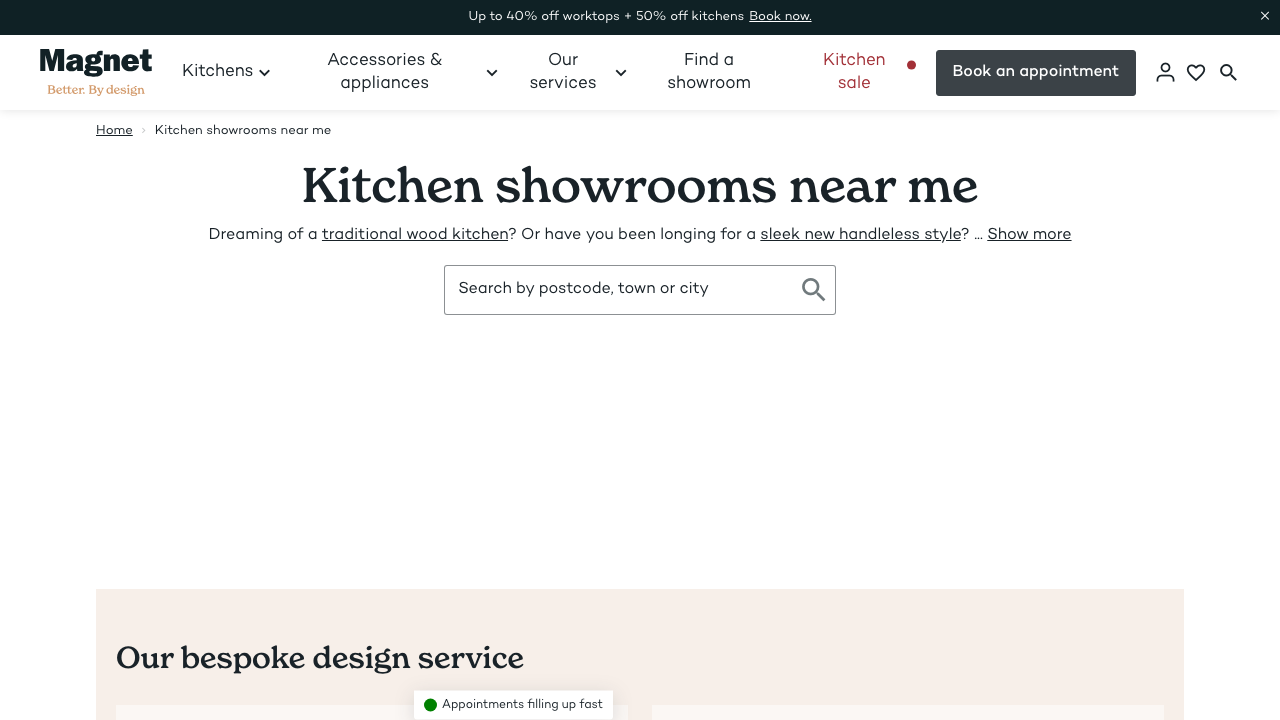Open Find a showroom menu item

coord(708,72)
